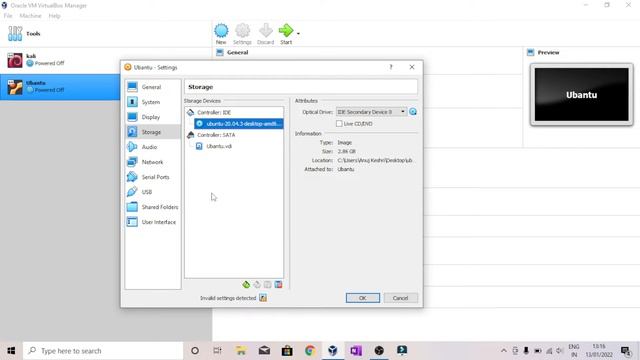
Task: Open the Audio settings category
Action: point(153,147)
